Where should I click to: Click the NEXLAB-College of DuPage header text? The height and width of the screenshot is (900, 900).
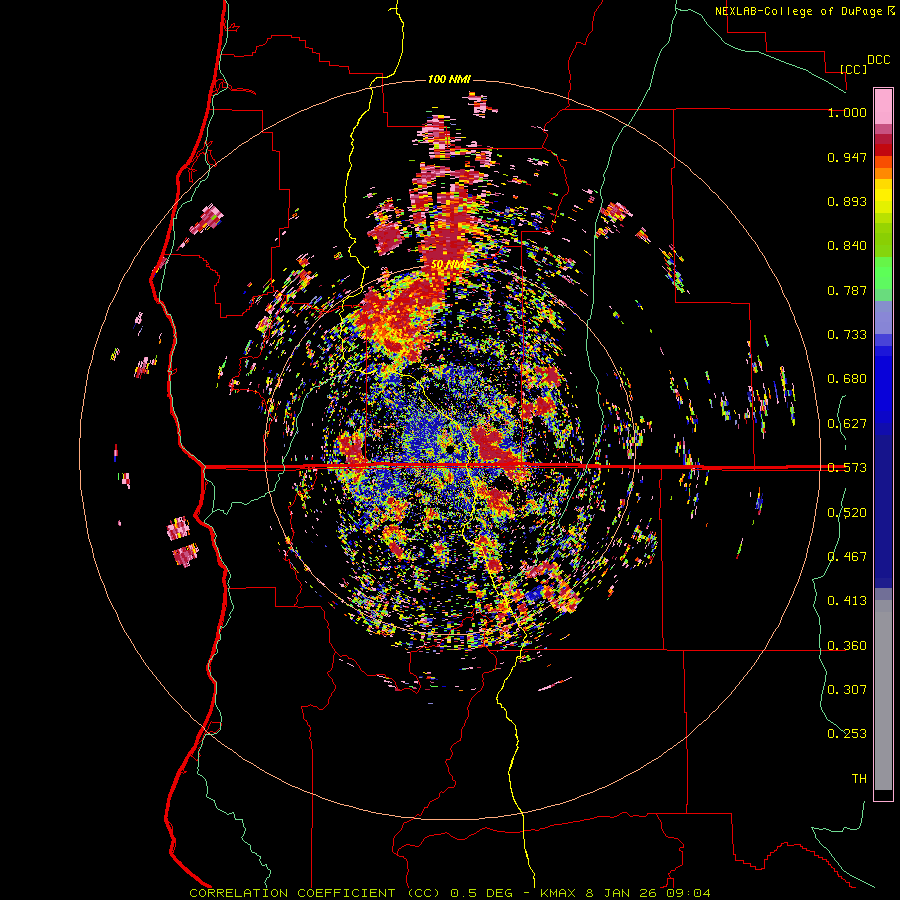(x=798, y=11)
